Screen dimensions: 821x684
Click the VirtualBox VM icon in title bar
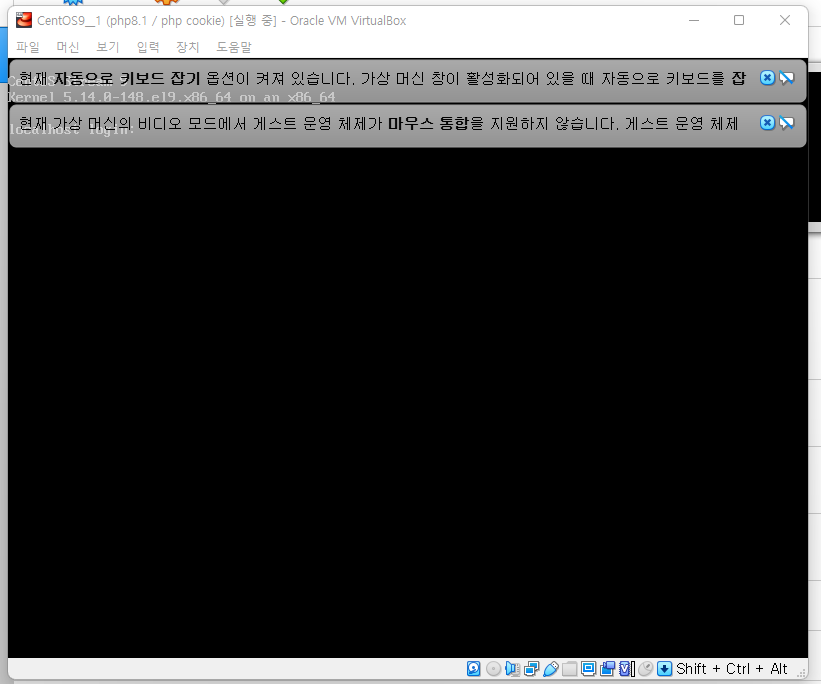click(x=24, y=20)
